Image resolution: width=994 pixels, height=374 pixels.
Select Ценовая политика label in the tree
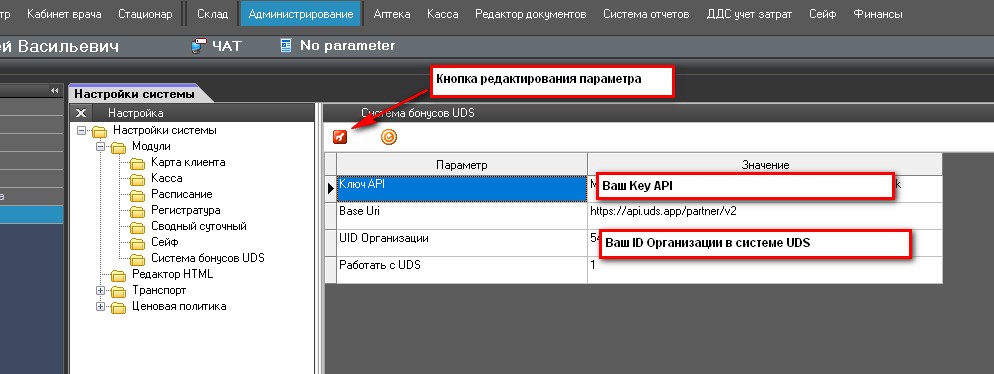pos(179,306)
